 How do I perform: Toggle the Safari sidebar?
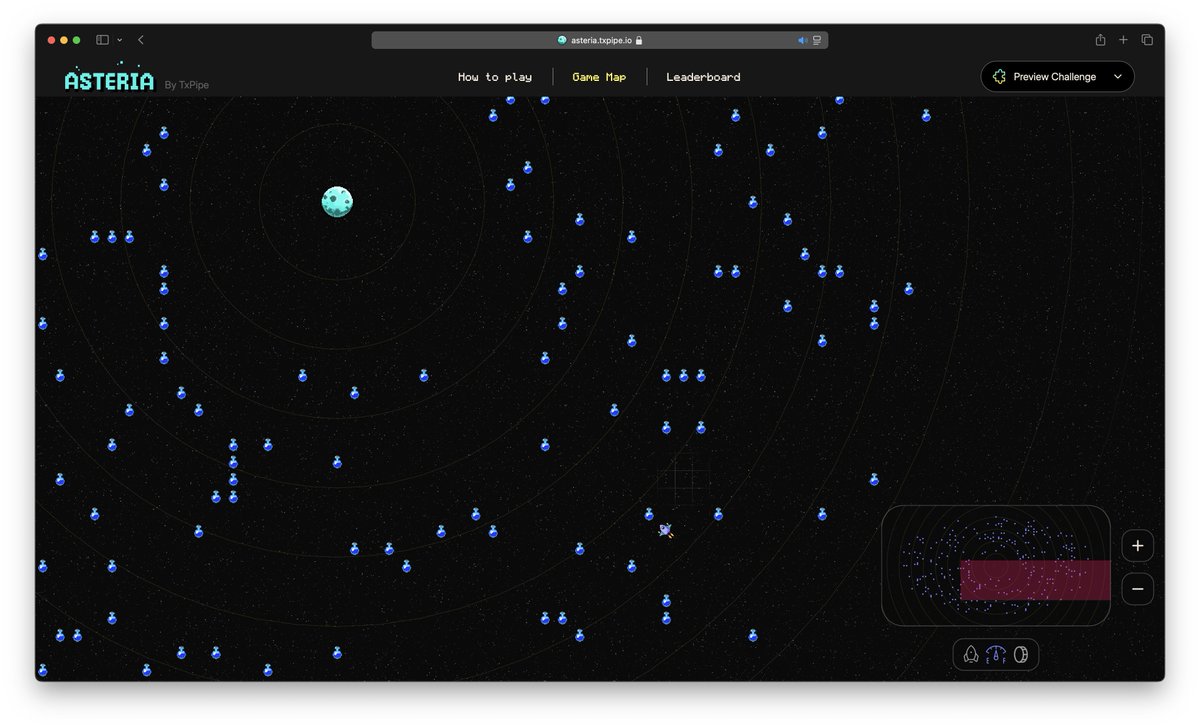[x=102, y=40]
